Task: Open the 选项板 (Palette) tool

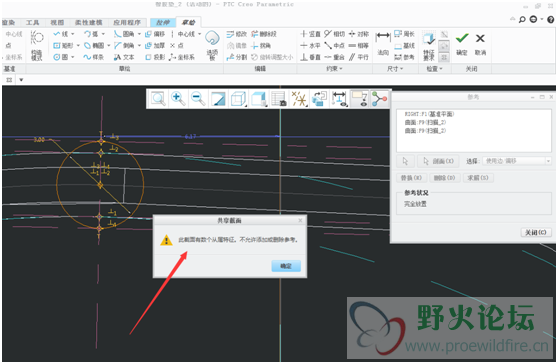Action: [x=212, y=46]
